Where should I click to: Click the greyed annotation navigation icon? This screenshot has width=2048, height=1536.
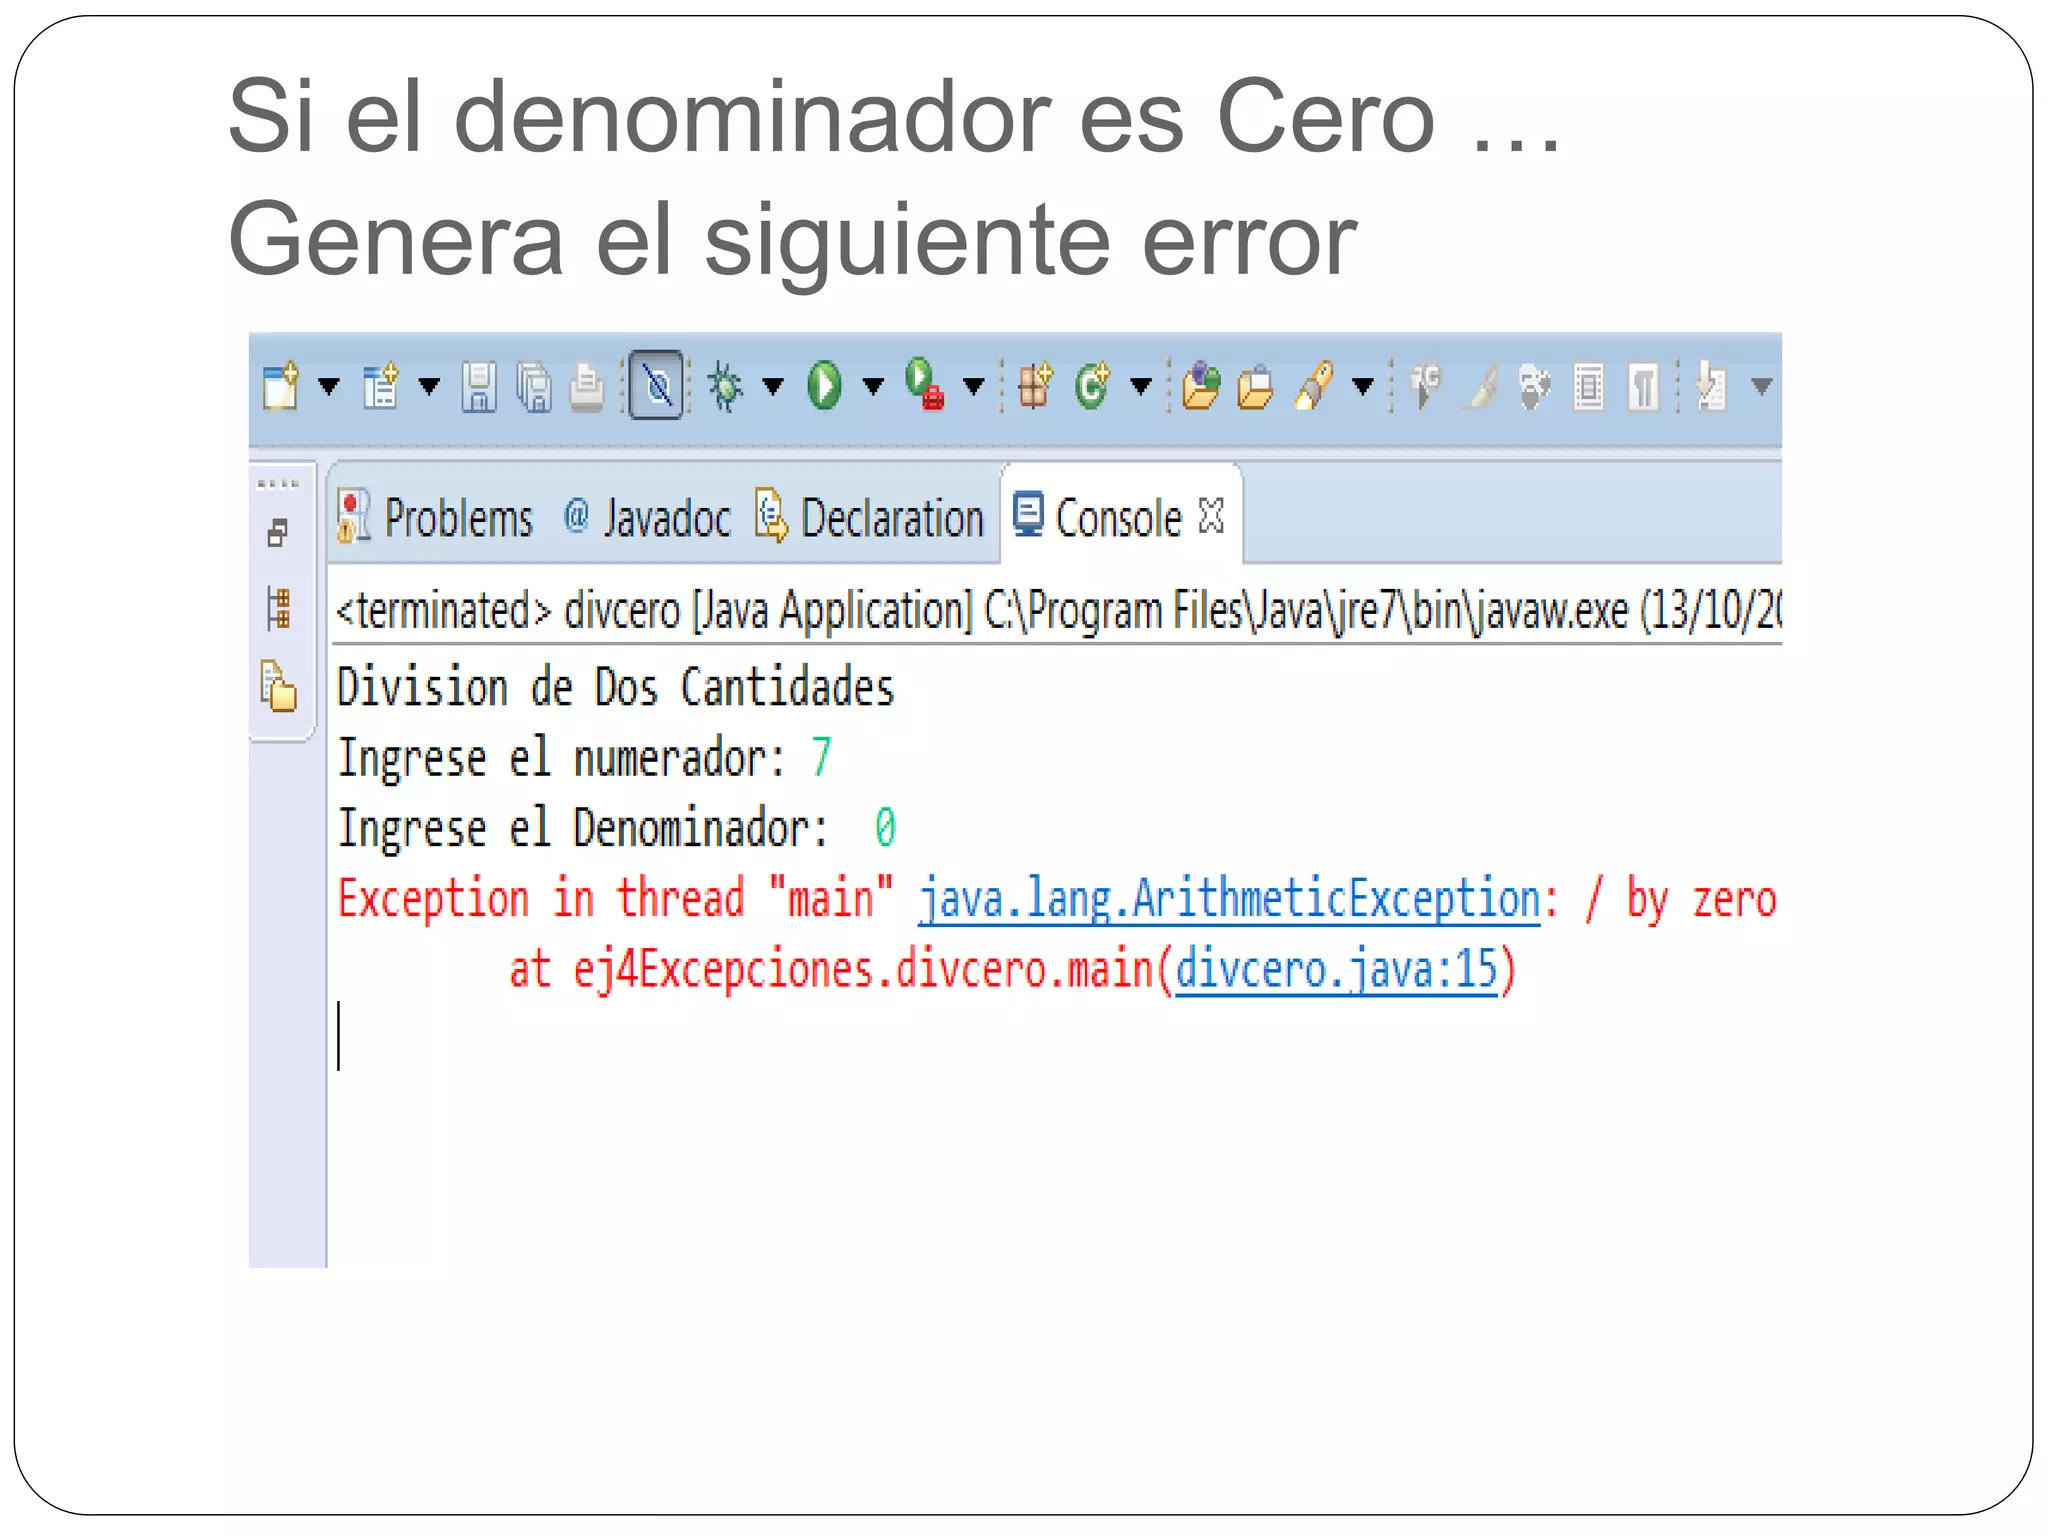point(1426,386)
